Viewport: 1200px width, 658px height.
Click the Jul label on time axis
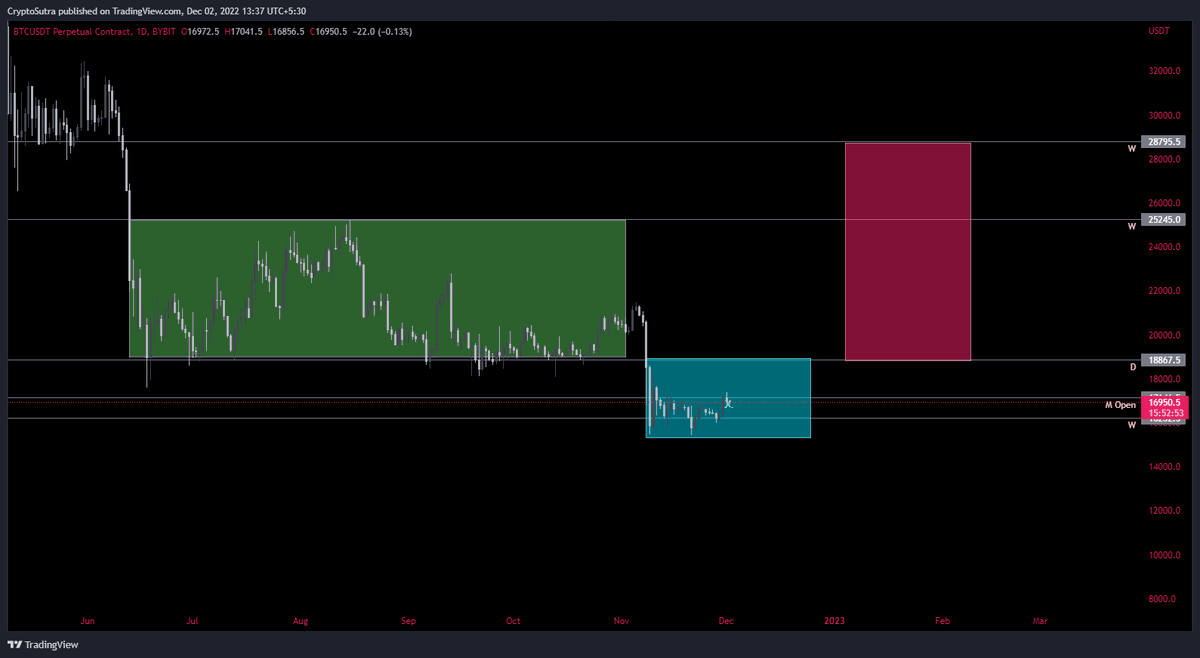(194, 621)
